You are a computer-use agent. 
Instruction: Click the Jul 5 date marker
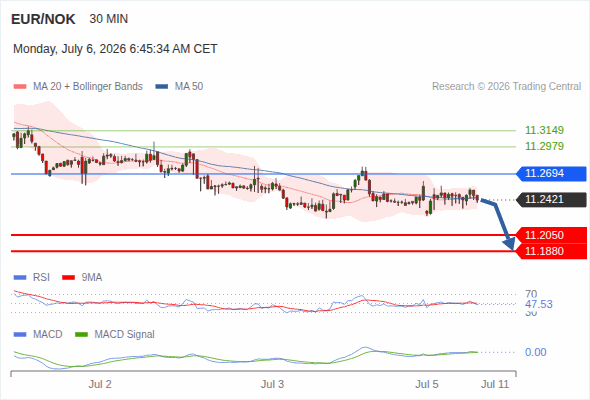pyautogui.click(x=427, y=384)
